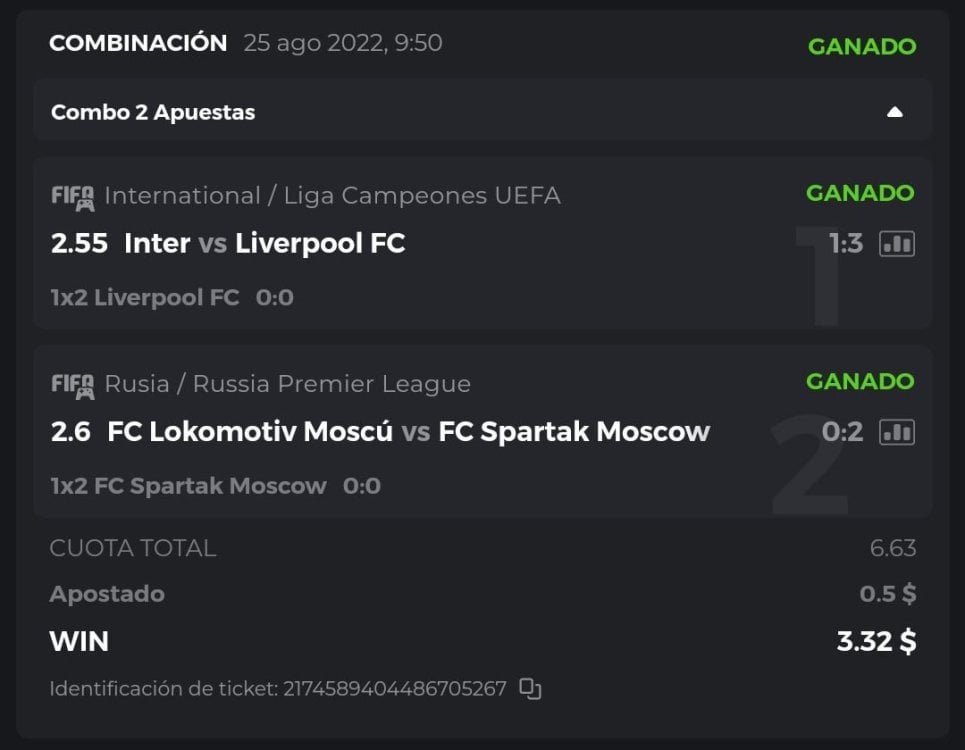This screenshot has height=750, width=965.
Task: Click the 1:3 final score
Action: [x=846, y=244]
